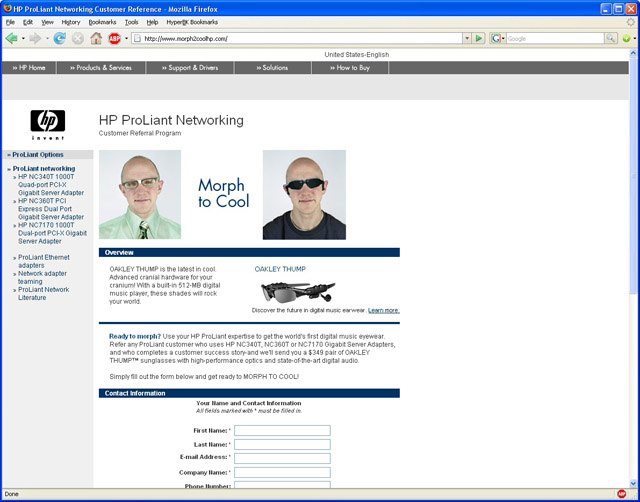Open the HyperBK Bookmarks menu
Screen dimensions: 640x502
(192, 22)
